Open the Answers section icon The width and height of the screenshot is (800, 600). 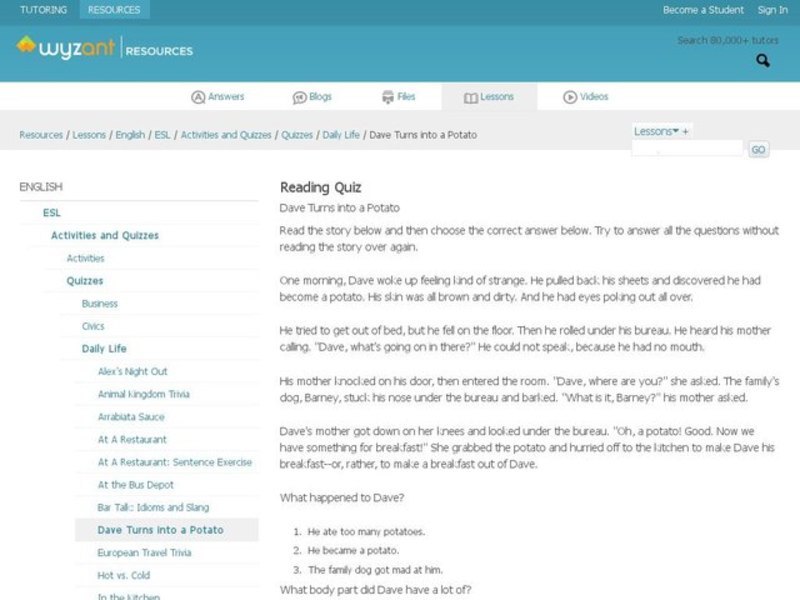[x=198, y=97]
